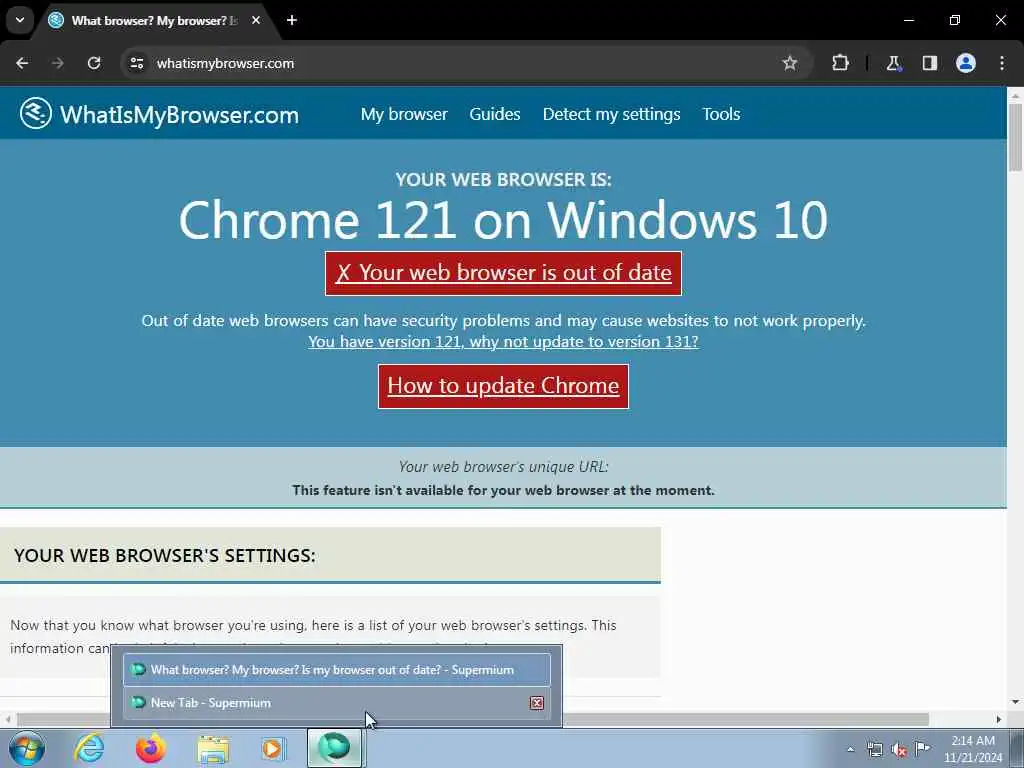Open Action Center flag icon
This screenshot has height=768, width=1024.
click(923, 748)
